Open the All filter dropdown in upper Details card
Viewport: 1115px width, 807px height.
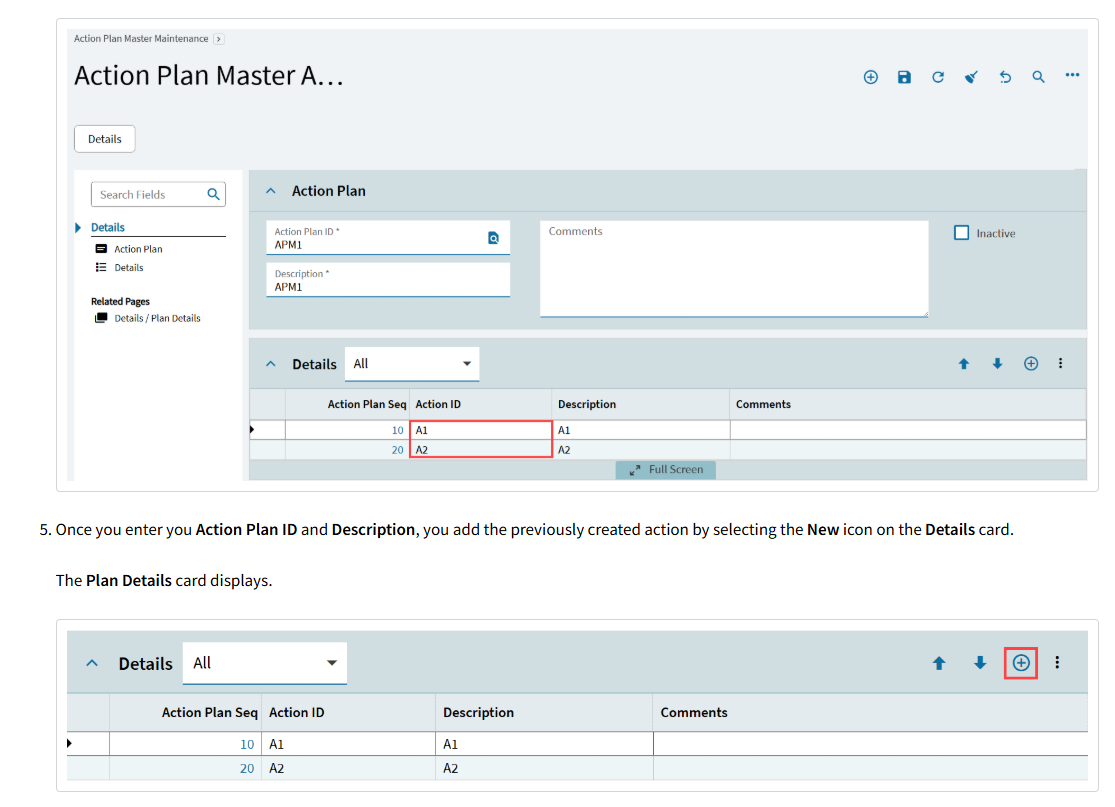412,364
